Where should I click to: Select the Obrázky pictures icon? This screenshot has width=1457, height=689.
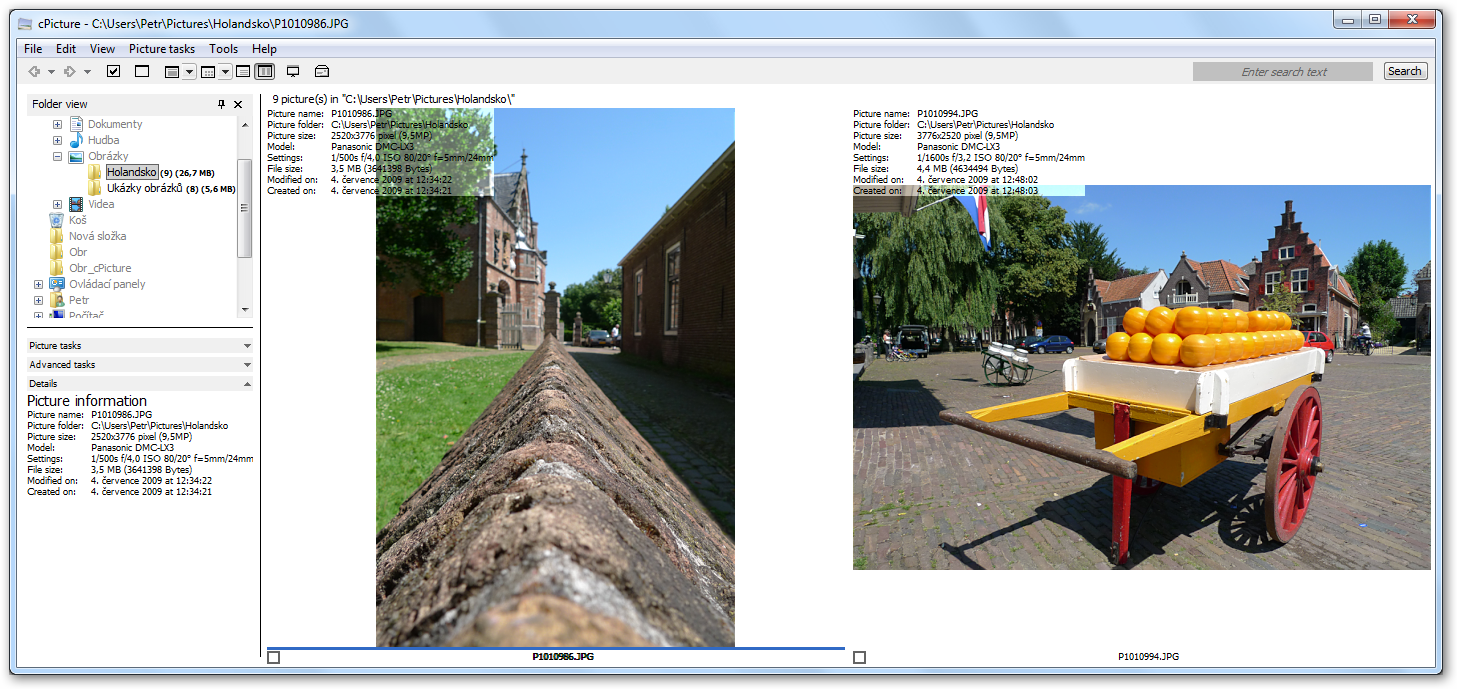[76, 156]
